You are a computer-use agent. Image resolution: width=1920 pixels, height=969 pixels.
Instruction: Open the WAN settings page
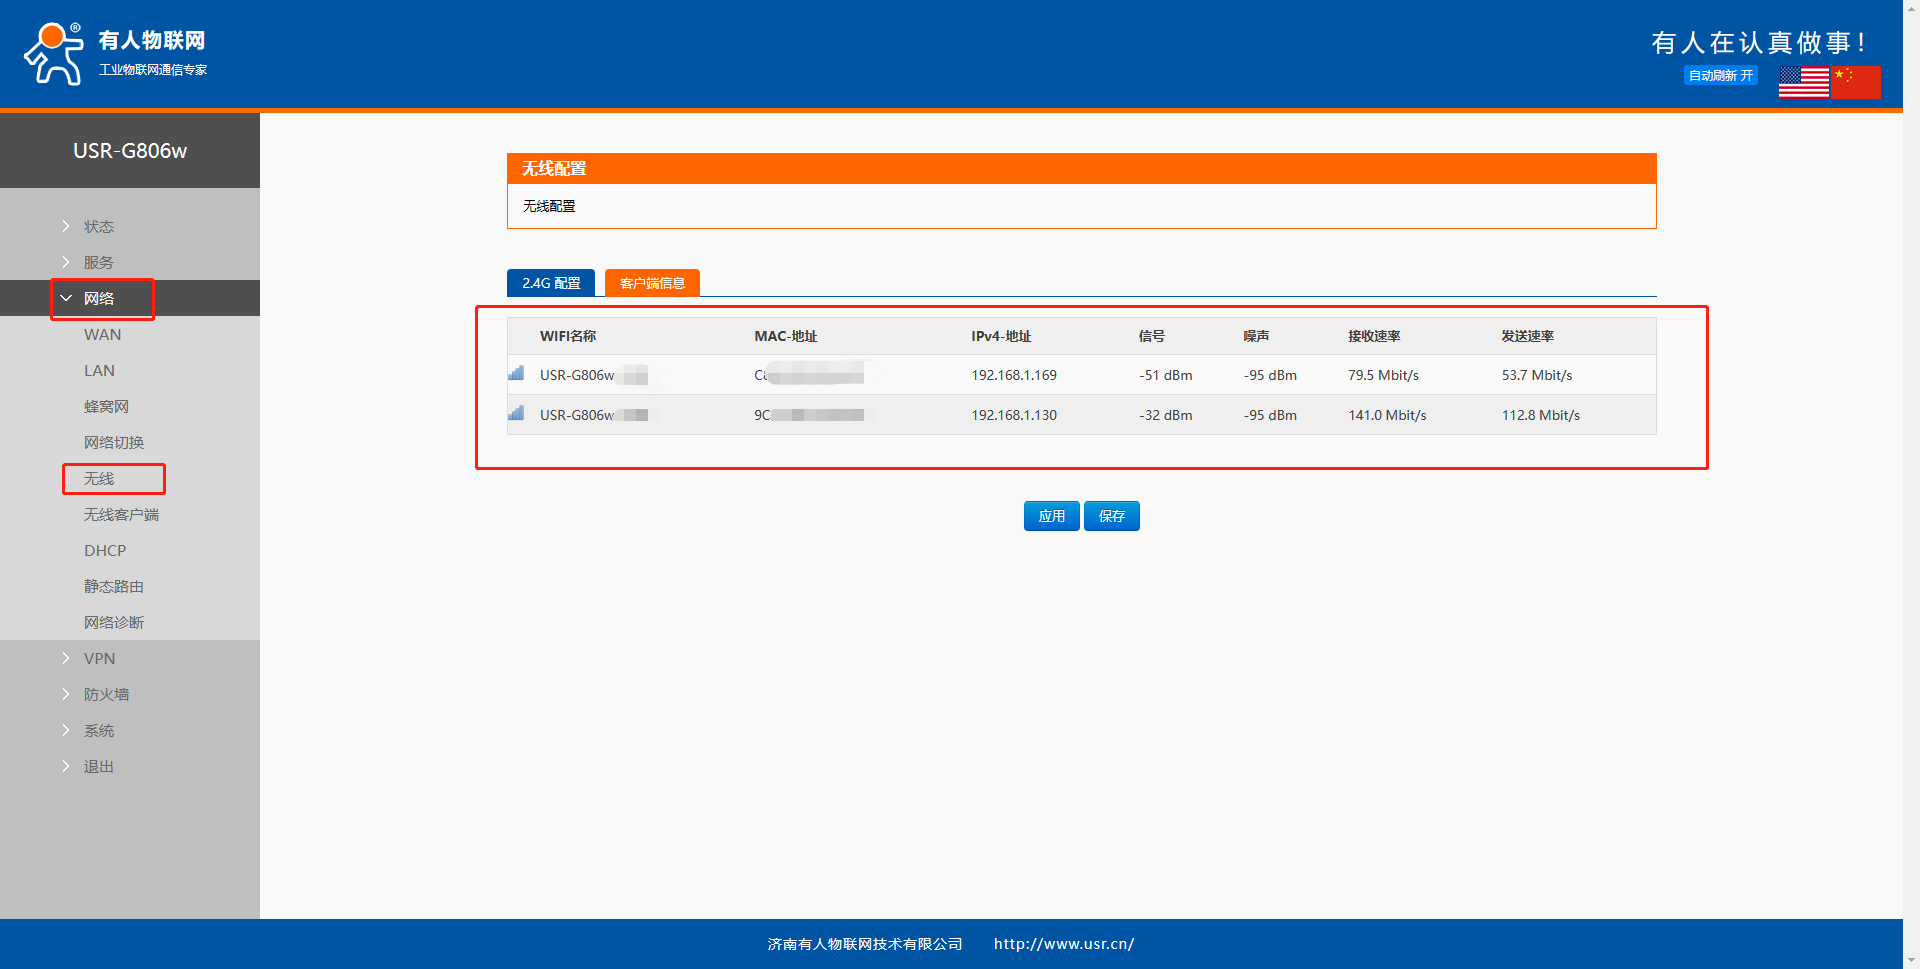(102, 335)
